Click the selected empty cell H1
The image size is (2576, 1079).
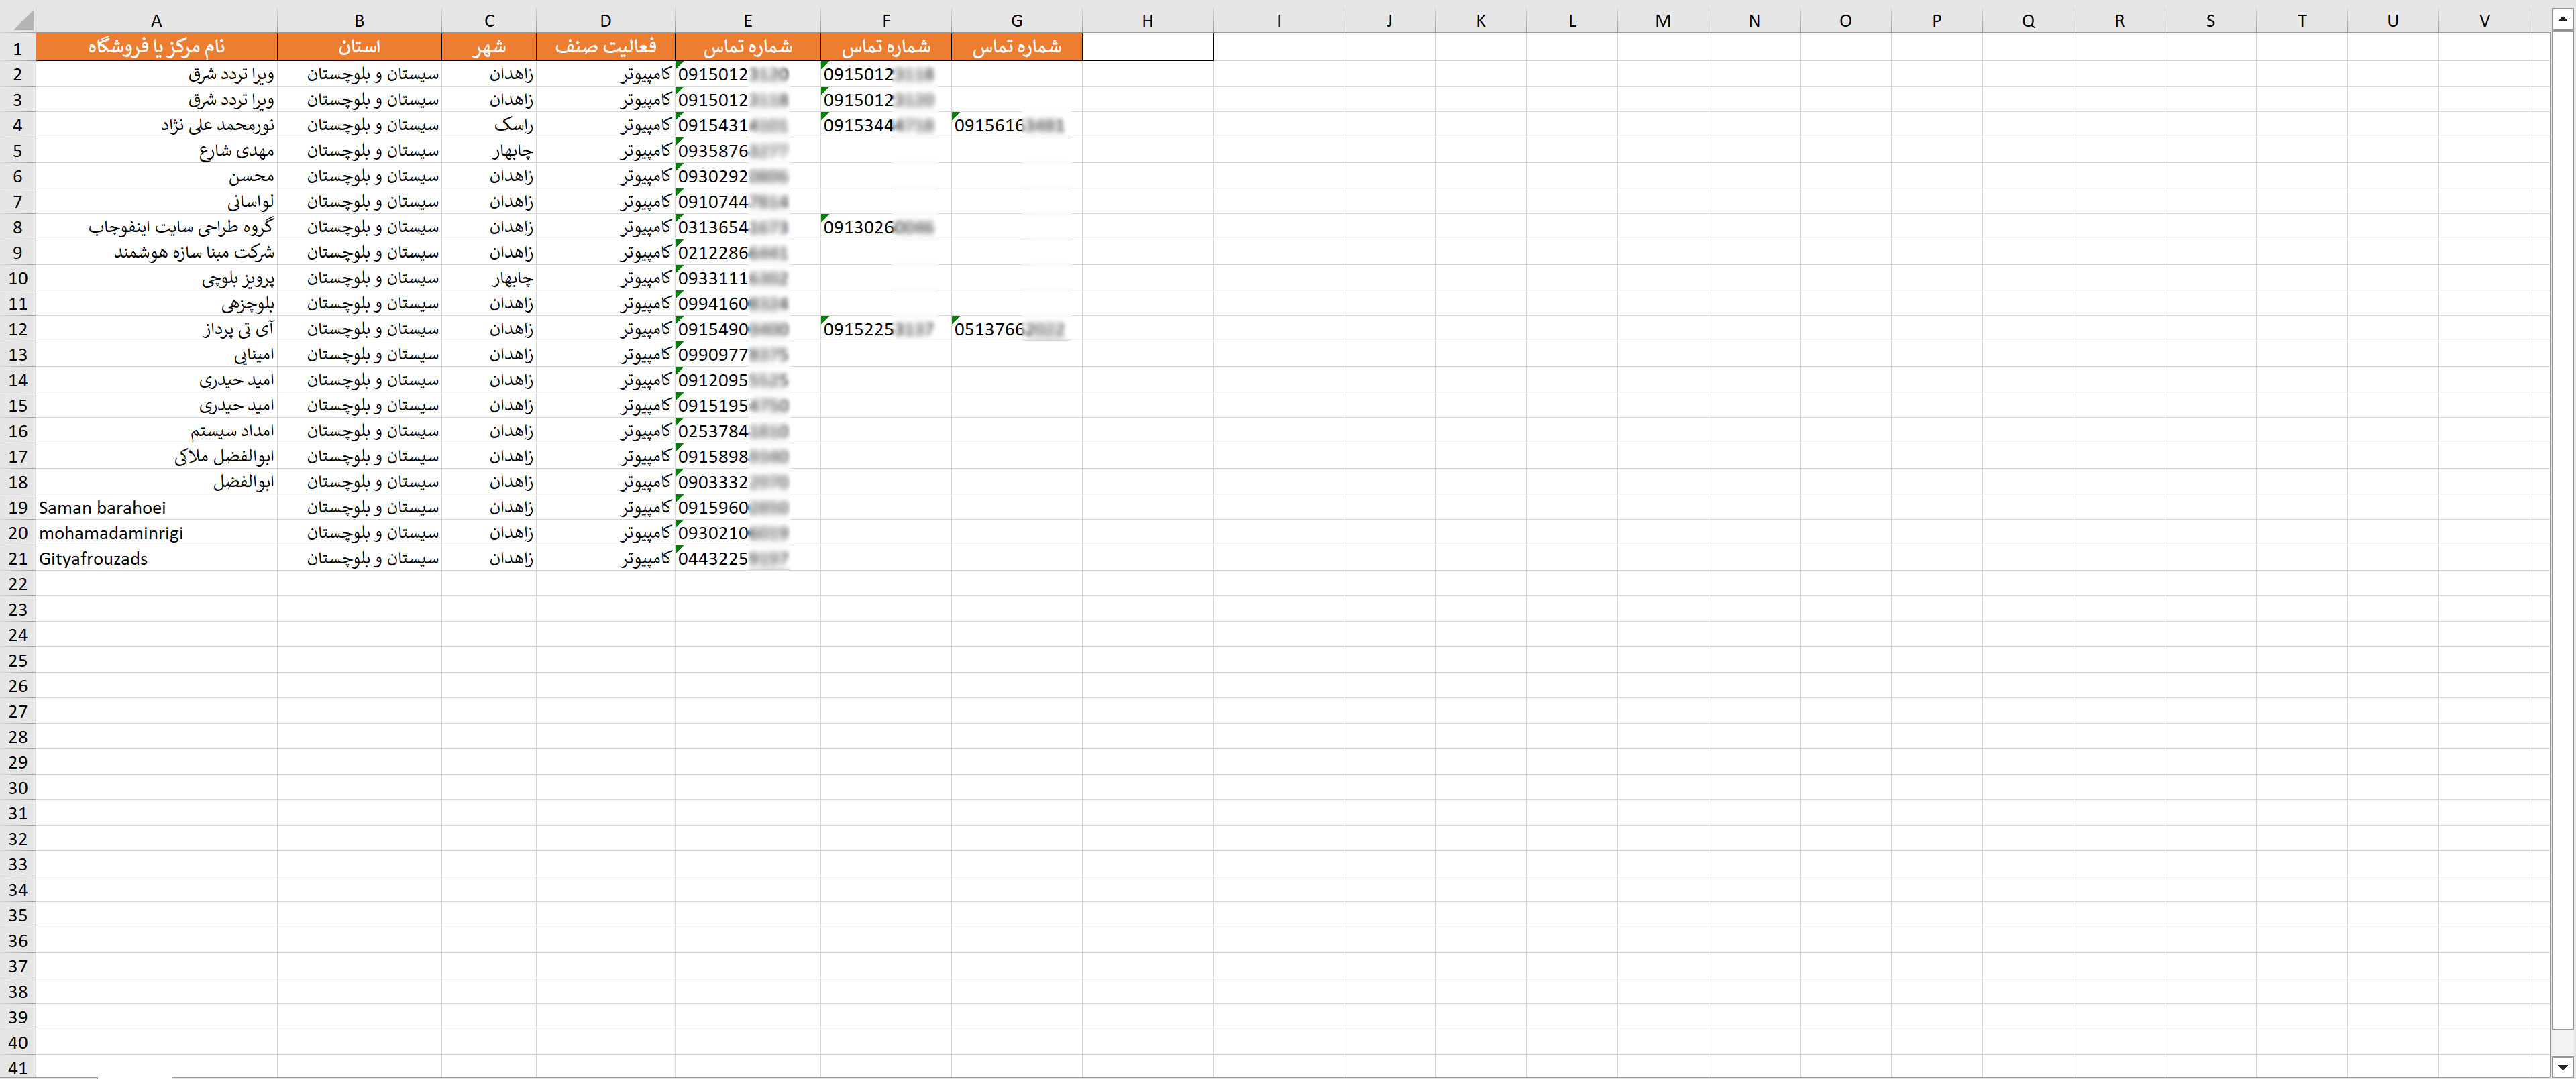pos(1148,47)
